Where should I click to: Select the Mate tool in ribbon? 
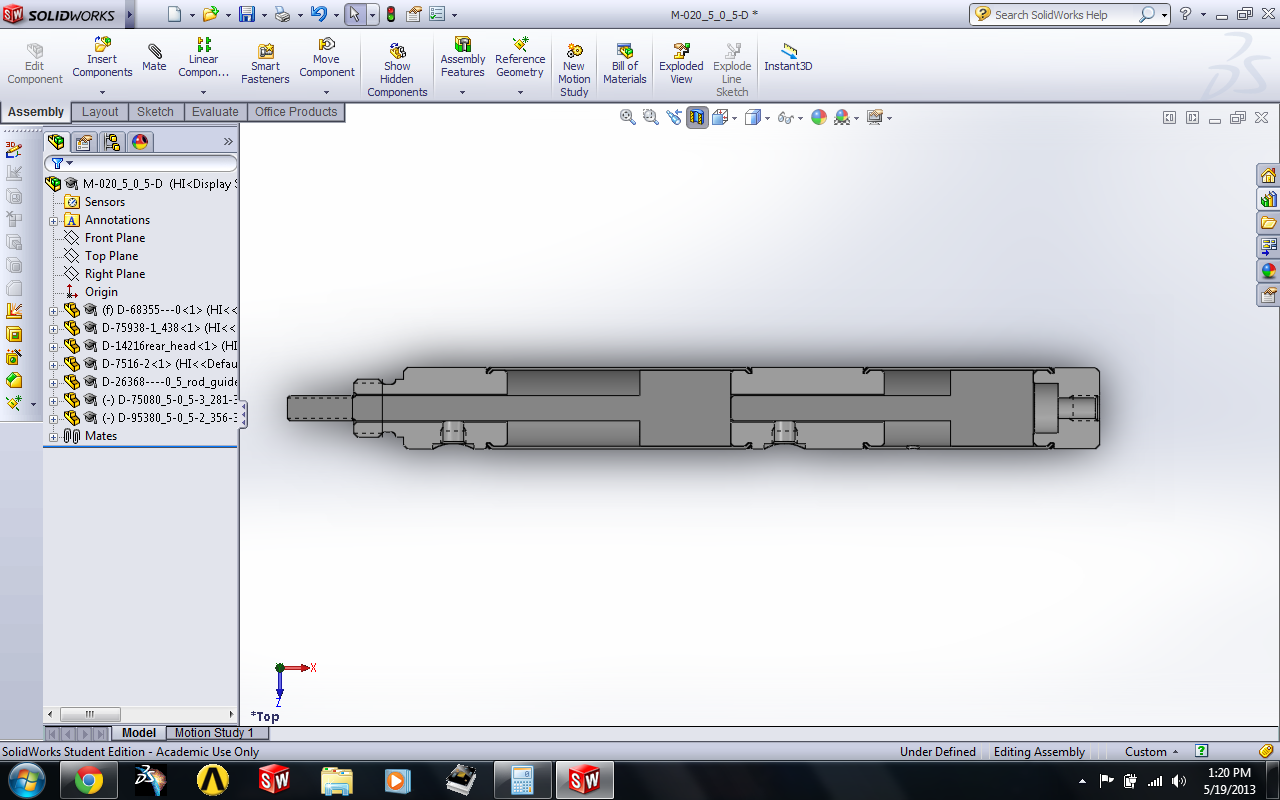[154, 58]
